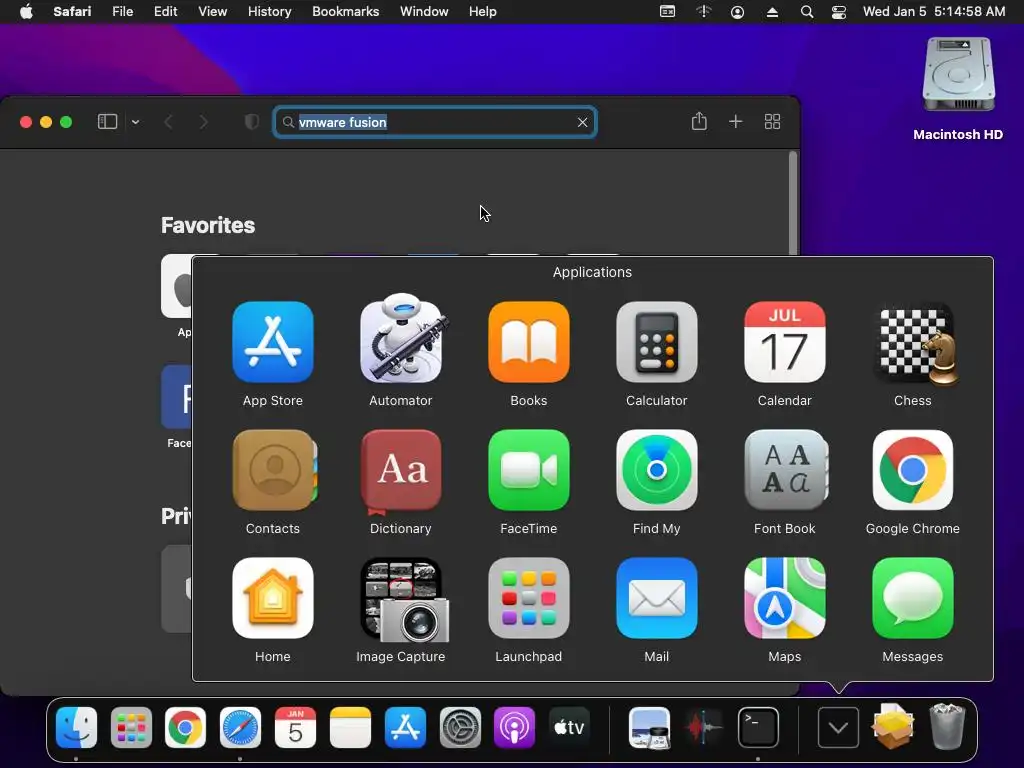This screenshot has width=1024, height=768.
Task: Open Terminal from the Dock
Action: 758,727
